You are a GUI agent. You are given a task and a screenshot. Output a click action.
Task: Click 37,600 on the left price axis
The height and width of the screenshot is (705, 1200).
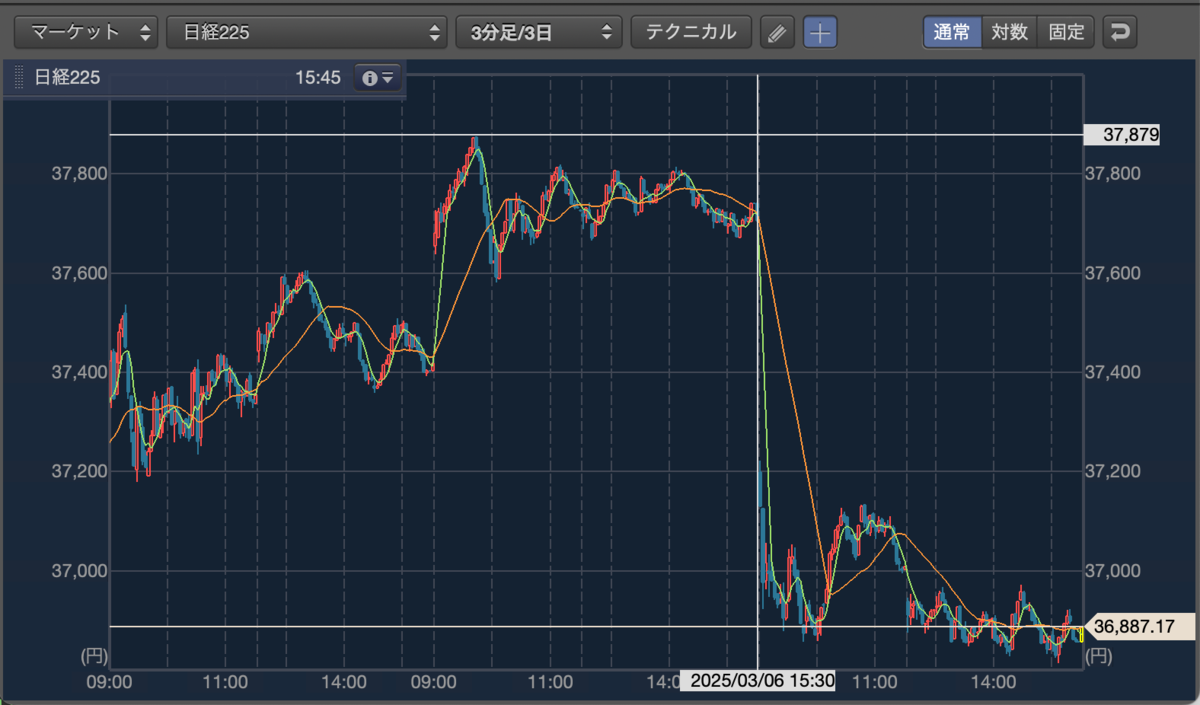pyautogui.click(x=79, y=273)
